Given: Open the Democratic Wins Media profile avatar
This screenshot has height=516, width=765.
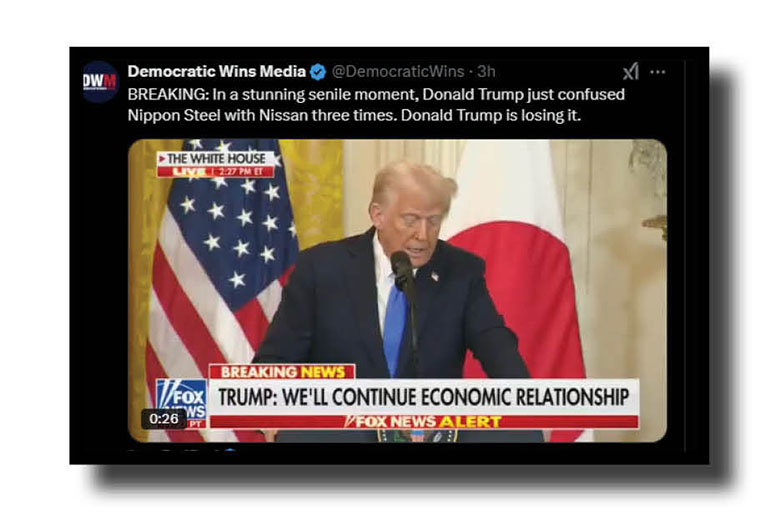Looking at the screenshot, I should coord(100,81).
